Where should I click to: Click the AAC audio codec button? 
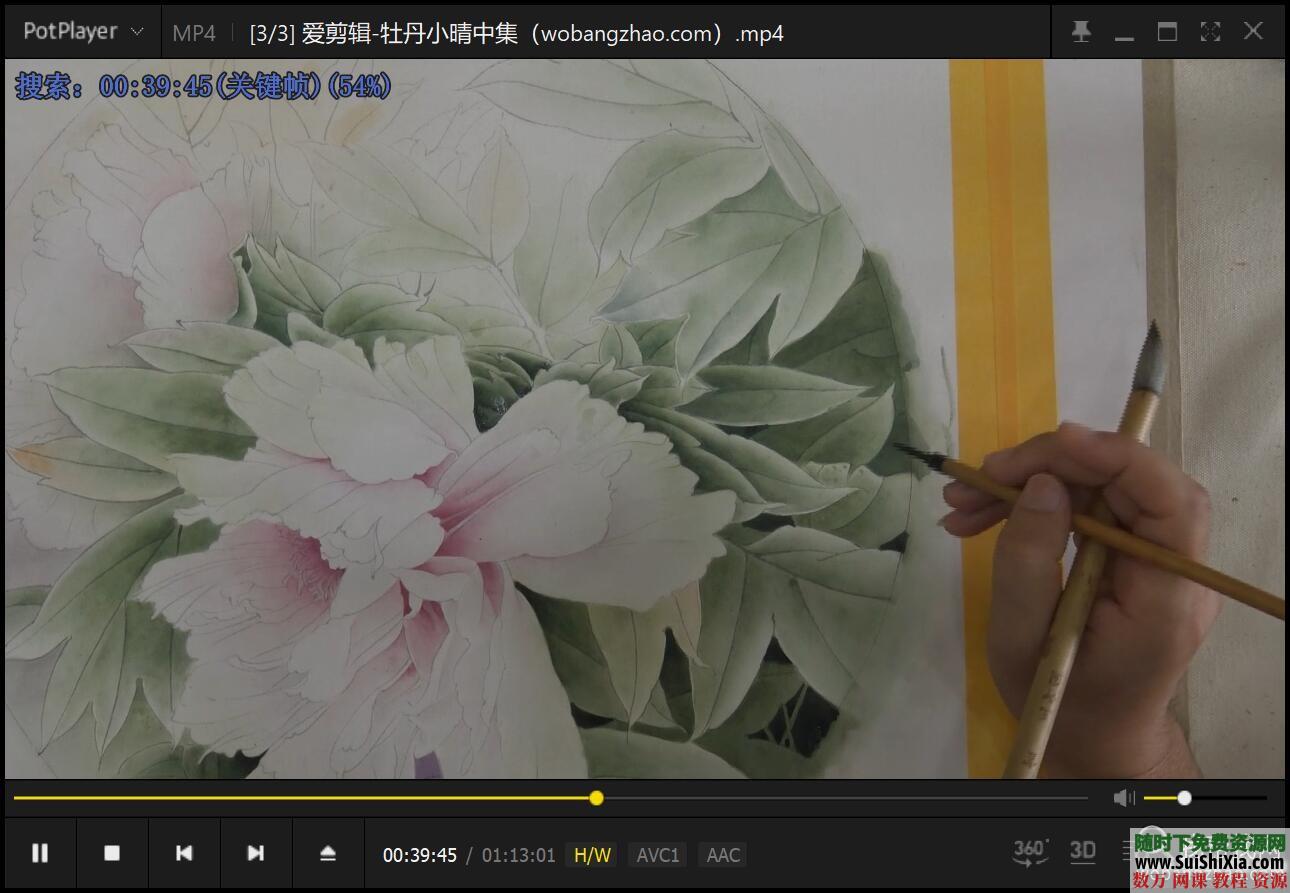click(x=722, y=854)
